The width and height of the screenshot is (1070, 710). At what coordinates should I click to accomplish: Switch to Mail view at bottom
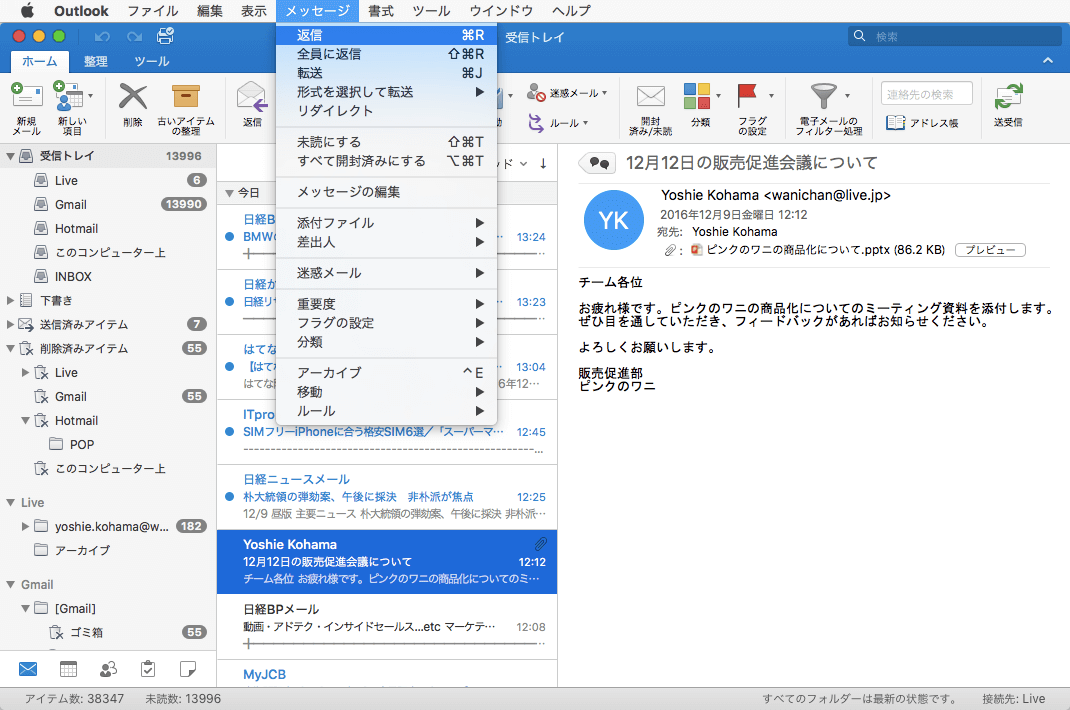tap(28, 669)
